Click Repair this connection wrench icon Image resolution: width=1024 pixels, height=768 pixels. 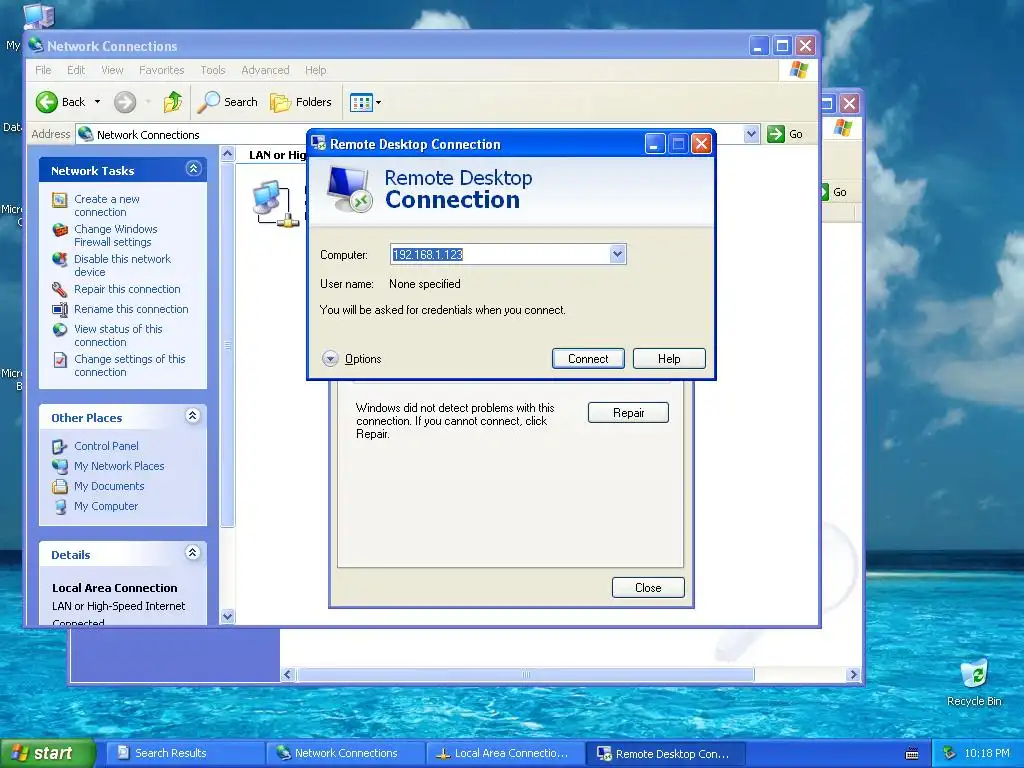[x=59, y=289]
